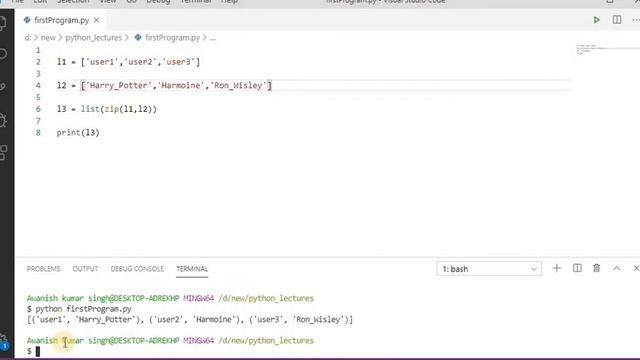Open the Debug menu
The height and width of the screenshot is (360, 640).
click(158, 2)
